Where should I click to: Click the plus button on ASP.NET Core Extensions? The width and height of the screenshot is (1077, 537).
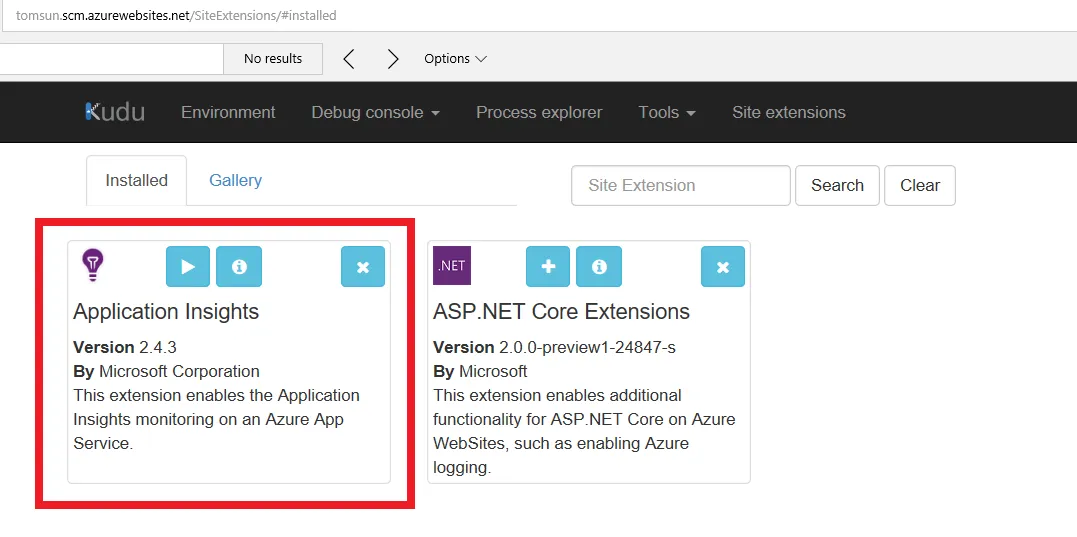[548, 266]
